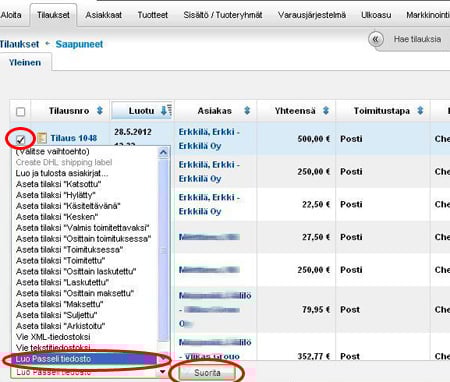Click the Tilausnro column header

point(69,111)
